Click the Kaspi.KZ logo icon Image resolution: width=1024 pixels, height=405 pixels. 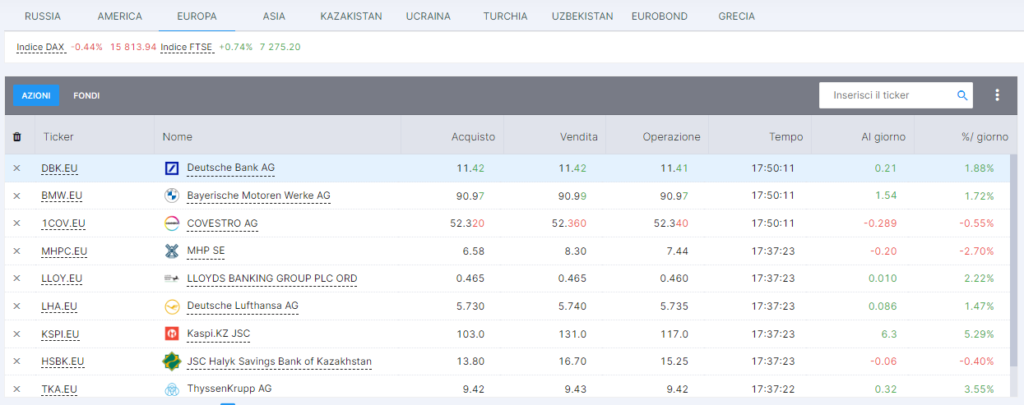pyautogui.click(x=171, y=334)
